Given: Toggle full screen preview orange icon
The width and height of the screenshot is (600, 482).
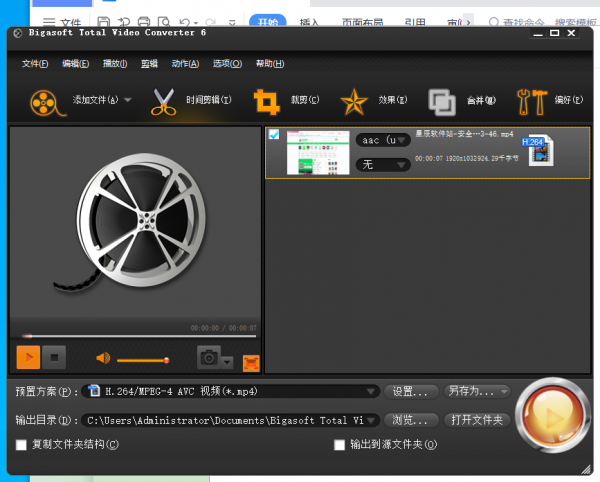Looking at the screenshot, I should (251, 363).
